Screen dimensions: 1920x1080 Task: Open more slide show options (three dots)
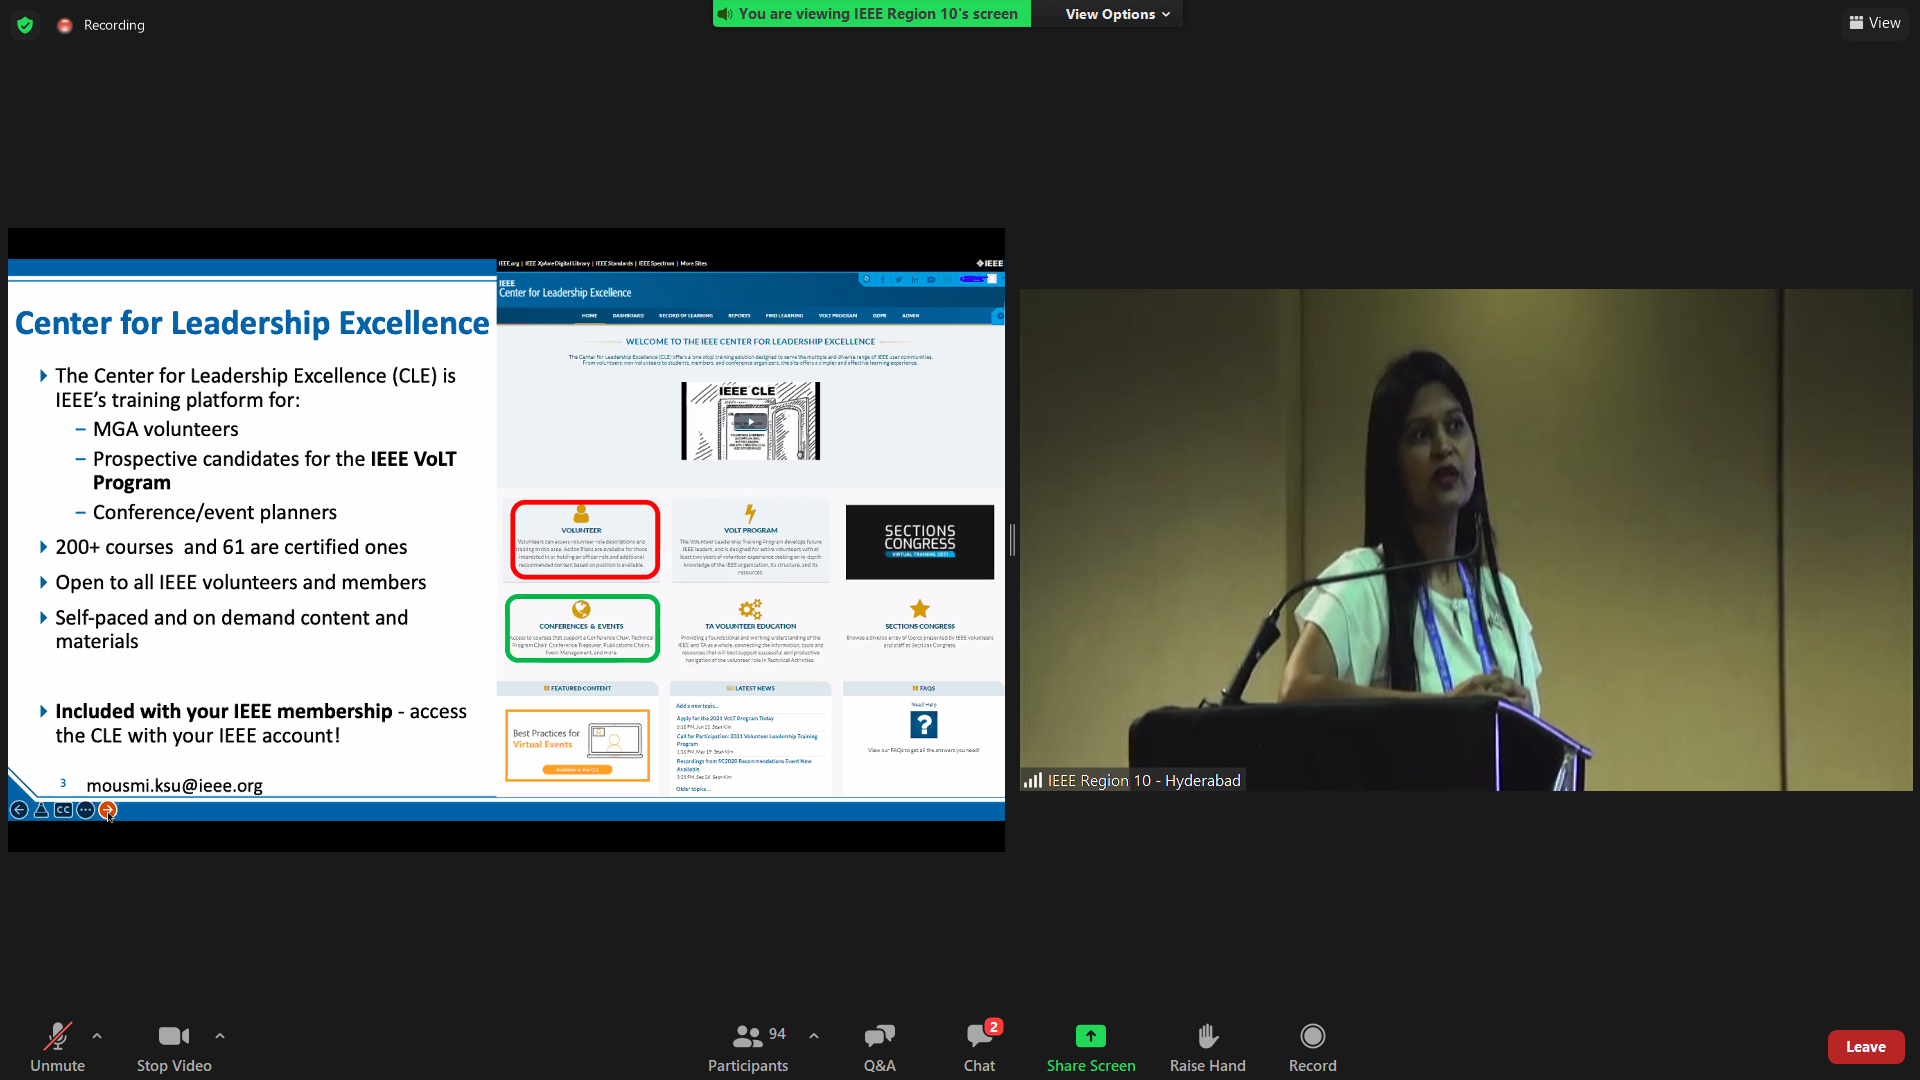pos(85,810)
